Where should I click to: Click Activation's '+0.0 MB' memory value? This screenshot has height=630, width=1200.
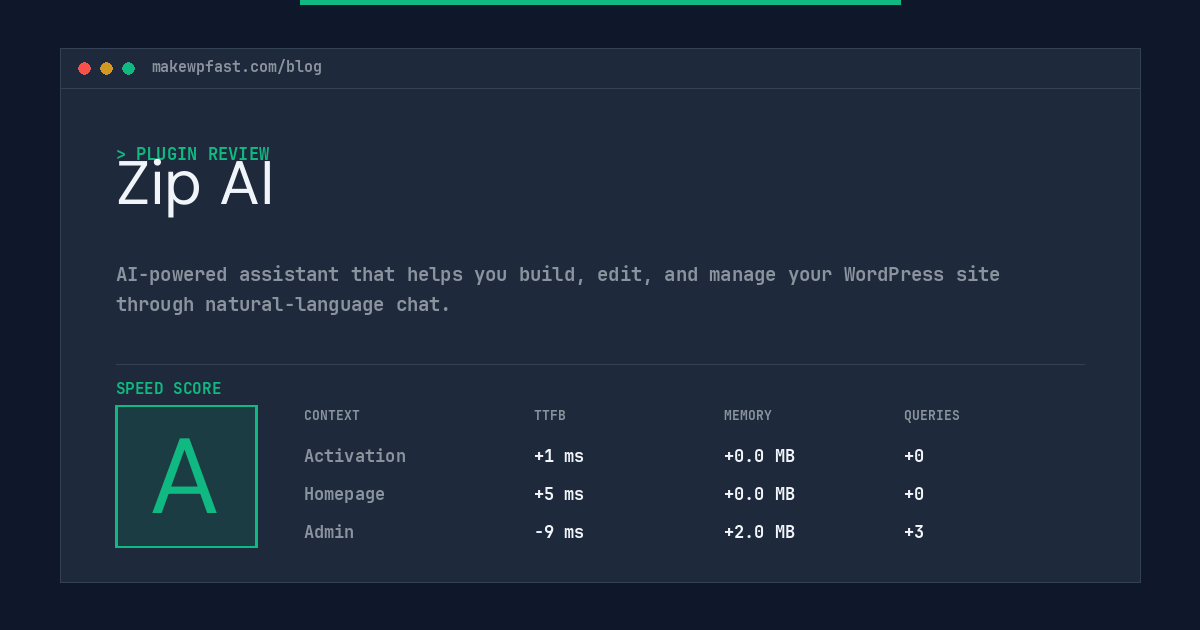pyautogui.click(x=760, y=456)
